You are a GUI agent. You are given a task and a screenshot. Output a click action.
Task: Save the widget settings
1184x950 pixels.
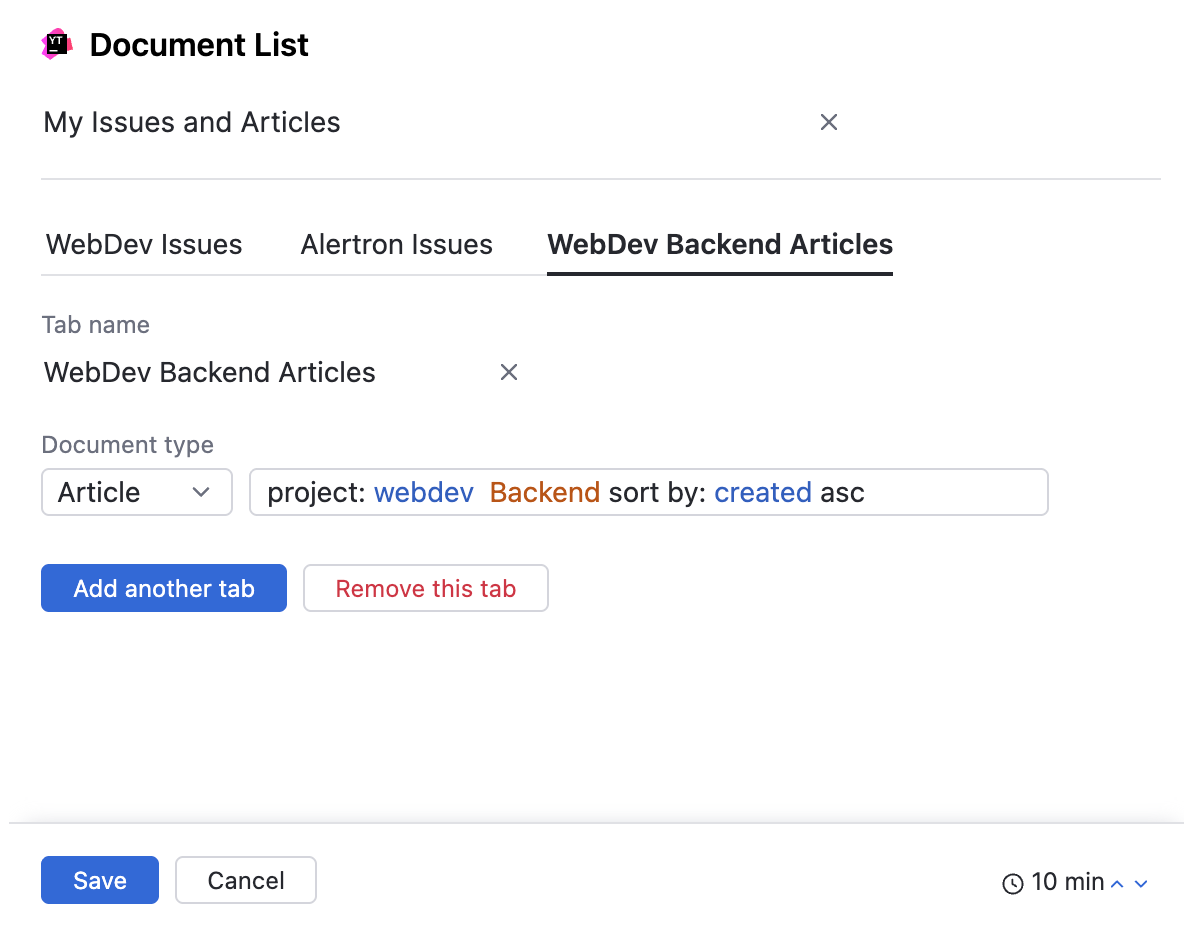point(99,880)
